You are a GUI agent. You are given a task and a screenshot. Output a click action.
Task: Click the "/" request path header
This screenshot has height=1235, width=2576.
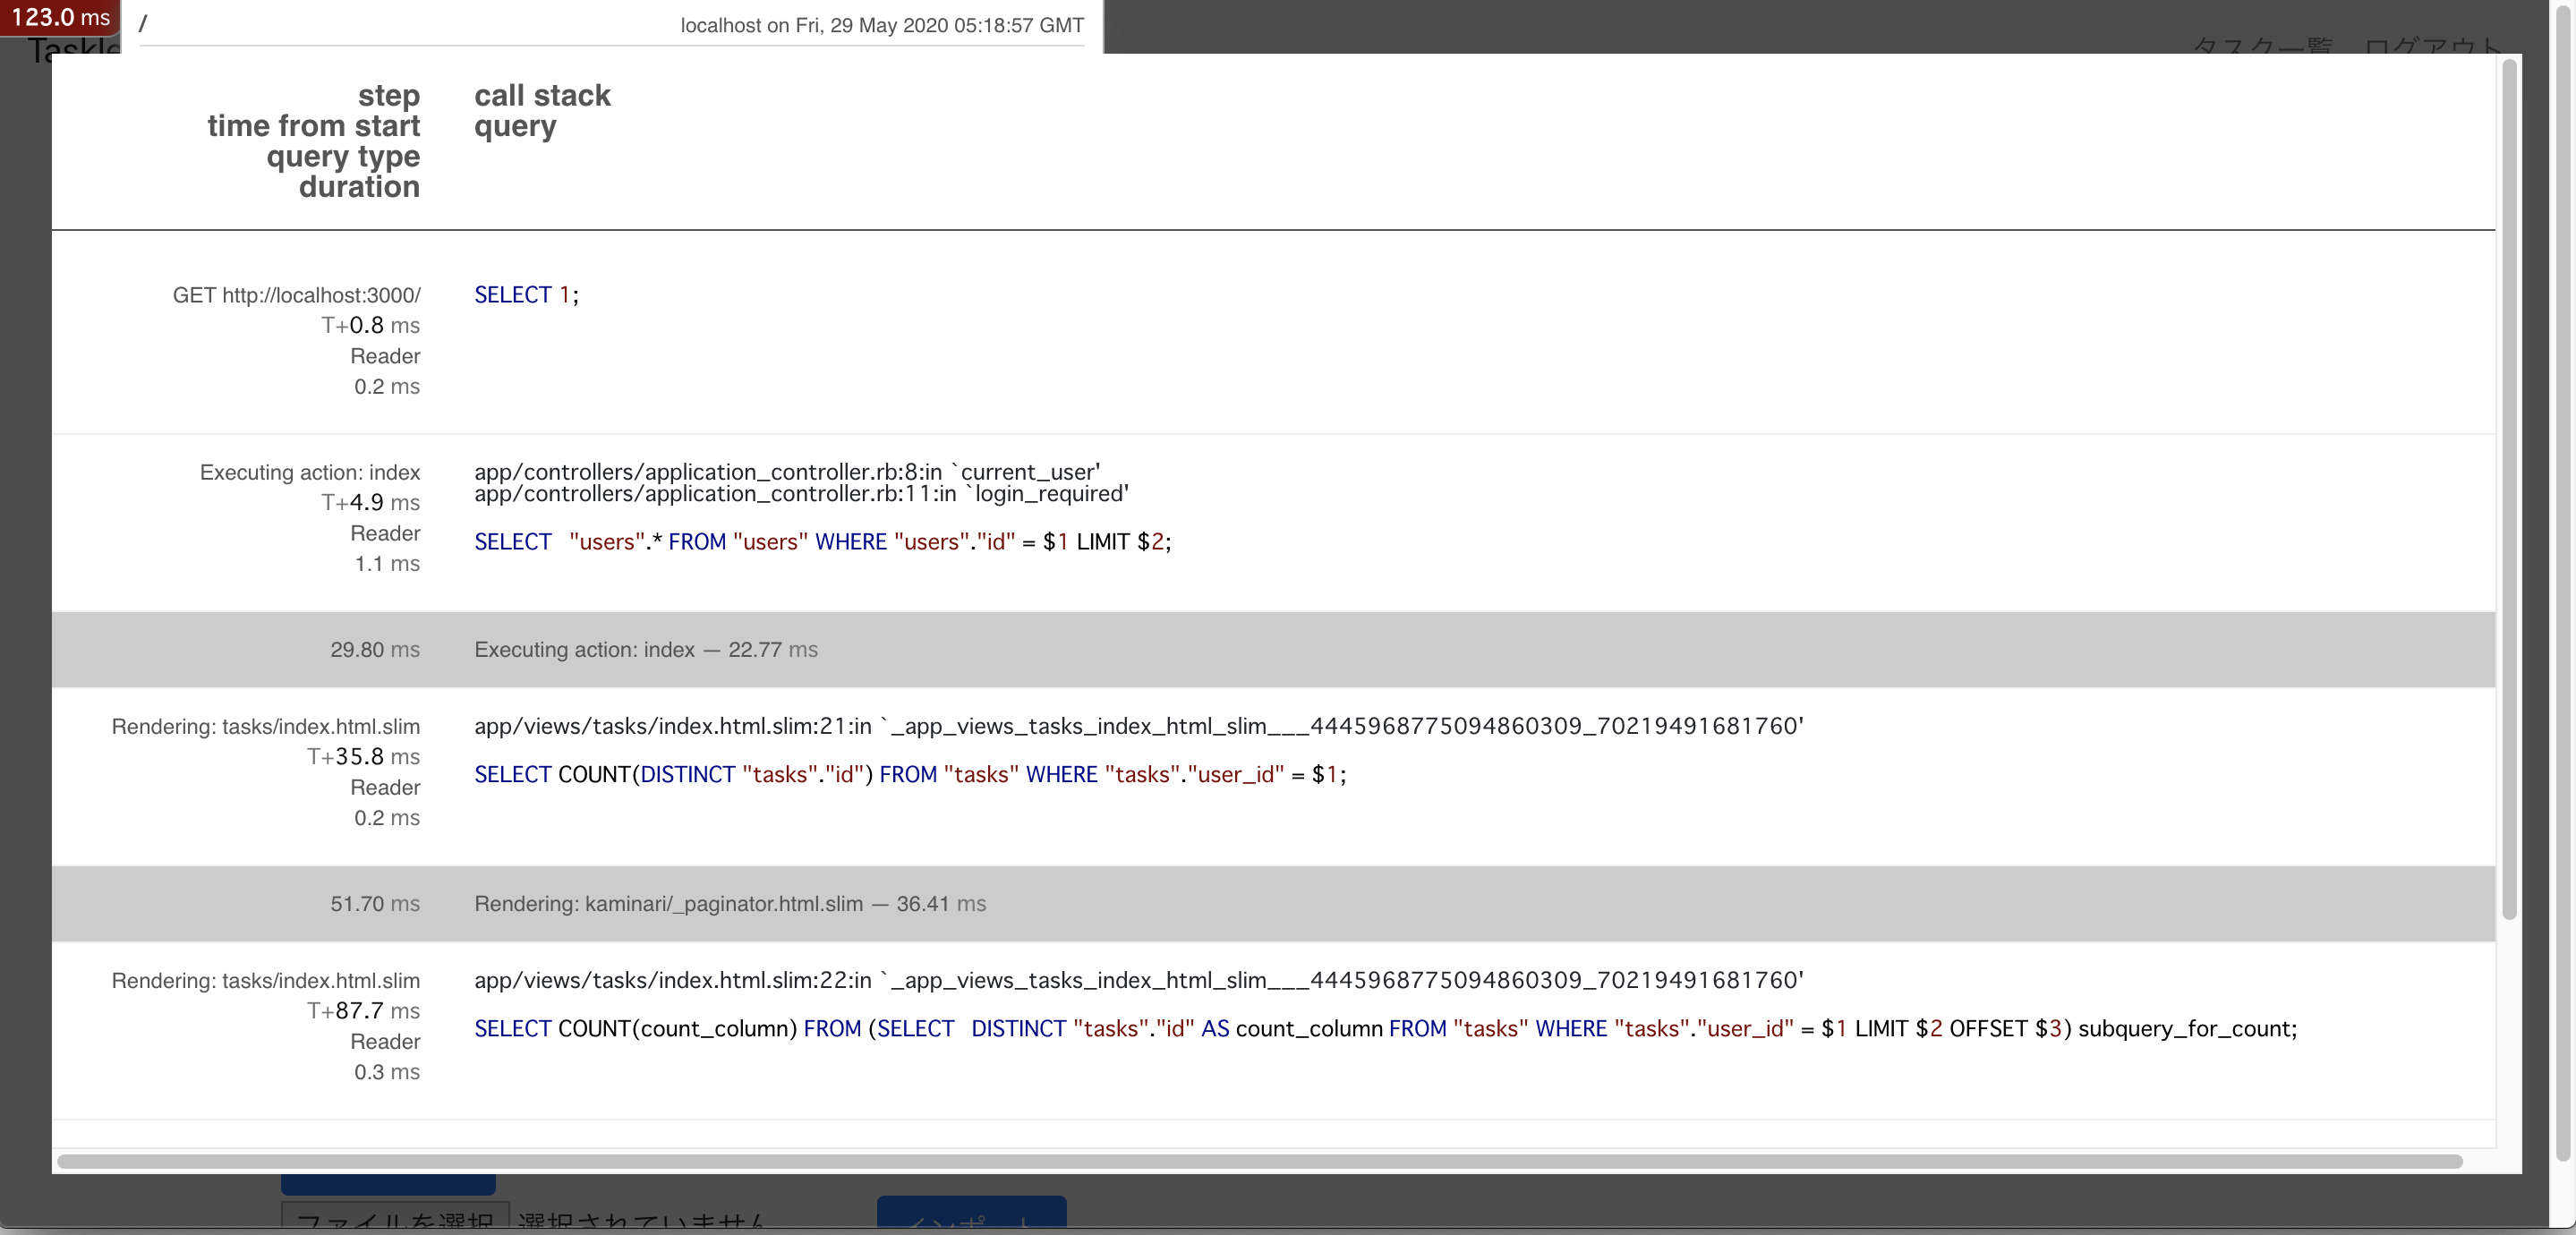click(143, 24)
